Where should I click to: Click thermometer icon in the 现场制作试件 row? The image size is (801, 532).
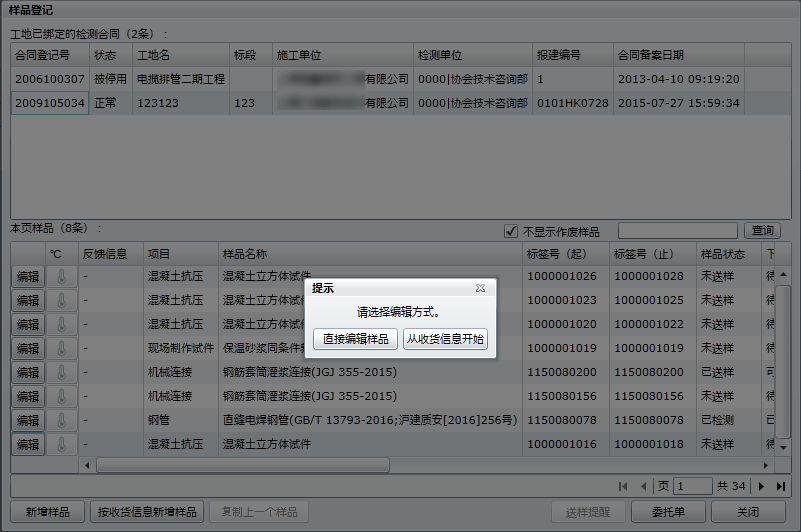coord(61,348)
